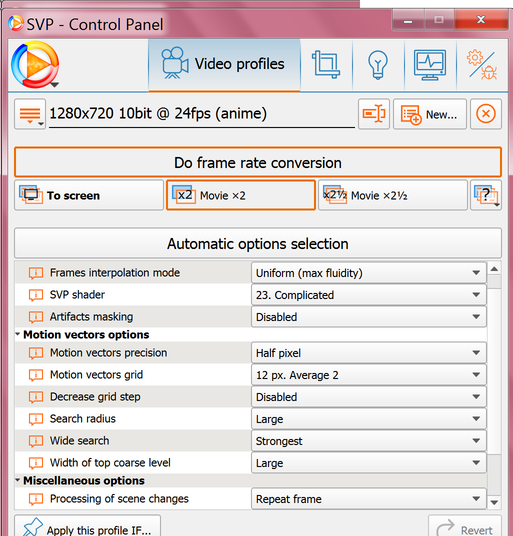This screenshot has width=513, height=536.
Task: Show info for Width of top coarse level
Action: pyautogui.click(x=36, y=463)
